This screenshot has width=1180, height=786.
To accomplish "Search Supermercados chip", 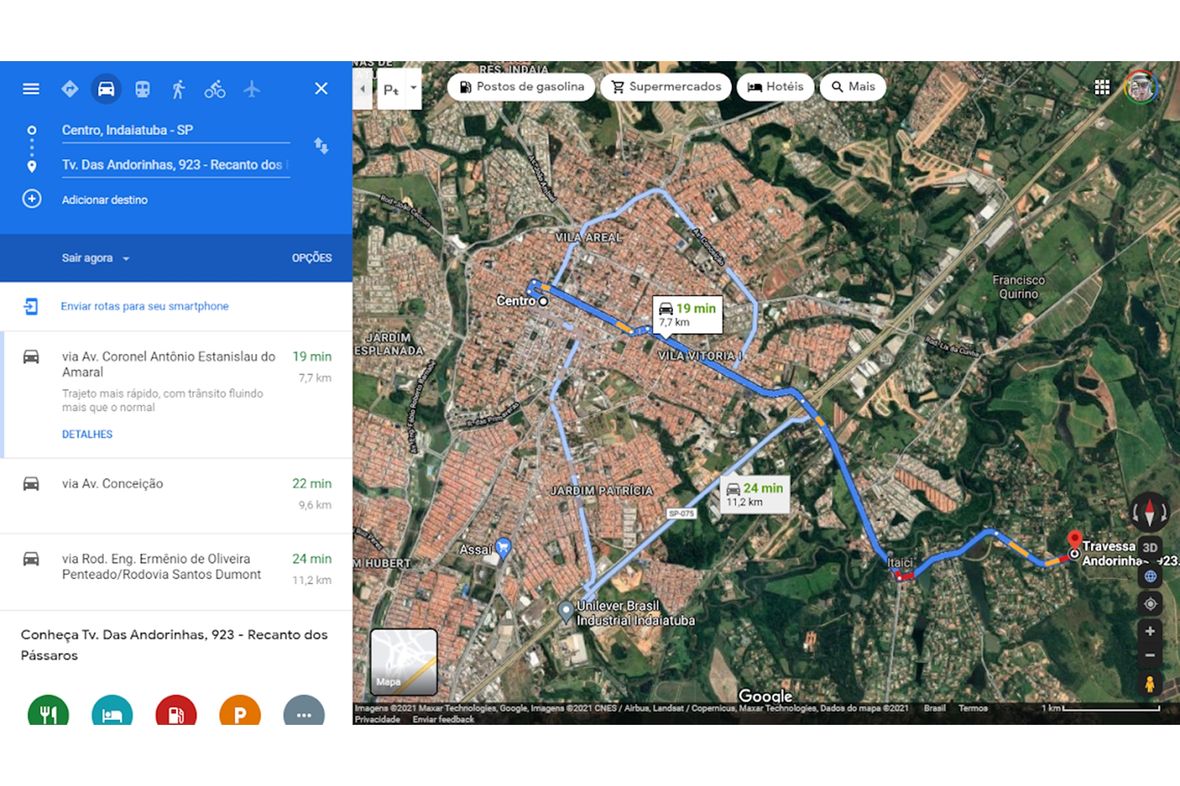I will (666, 87).
